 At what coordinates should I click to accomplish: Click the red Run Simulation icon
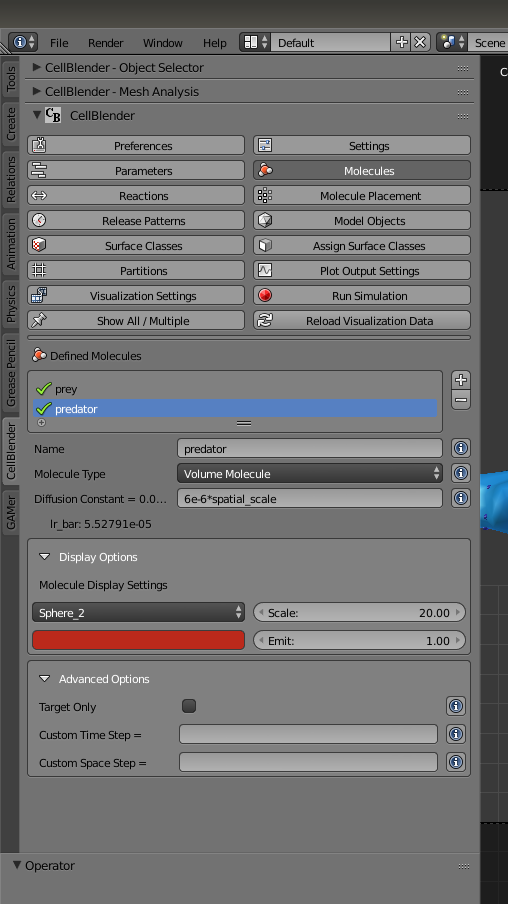pos(265,295)
